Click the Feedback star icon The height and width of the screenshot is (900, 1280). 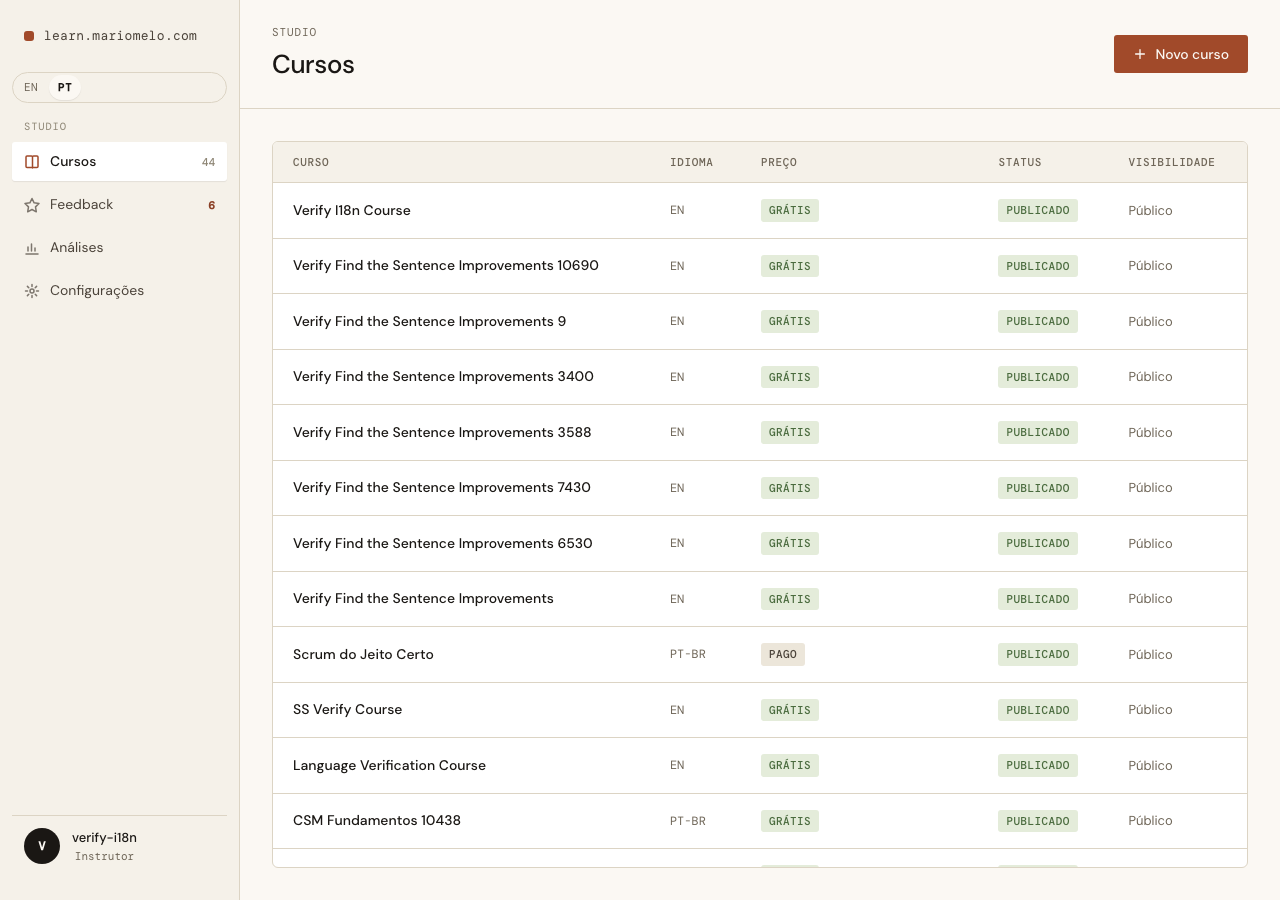pos(32,205)
